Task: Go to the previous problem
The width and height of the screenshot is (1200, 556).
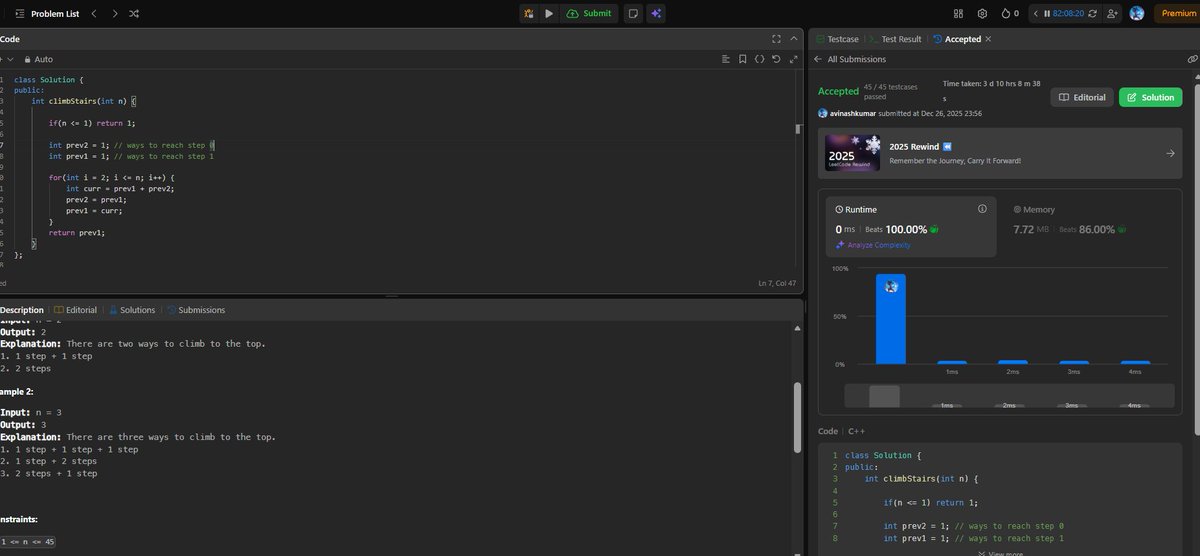Action: coord(93,13)
